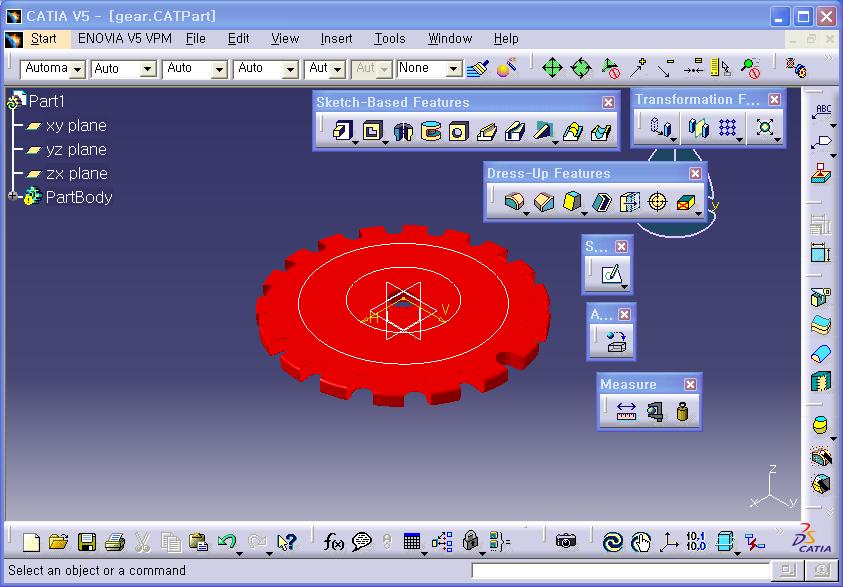Close the Measure toolbar
Image resolution: width=843 pixels, height=587 pixels.
tap(690, 384)
